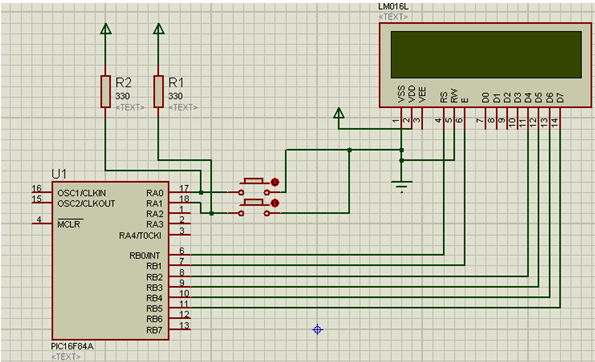The height and width of the screenshot is (362, 595).
Task: Click the RB6 pin label
Action: 154,319
